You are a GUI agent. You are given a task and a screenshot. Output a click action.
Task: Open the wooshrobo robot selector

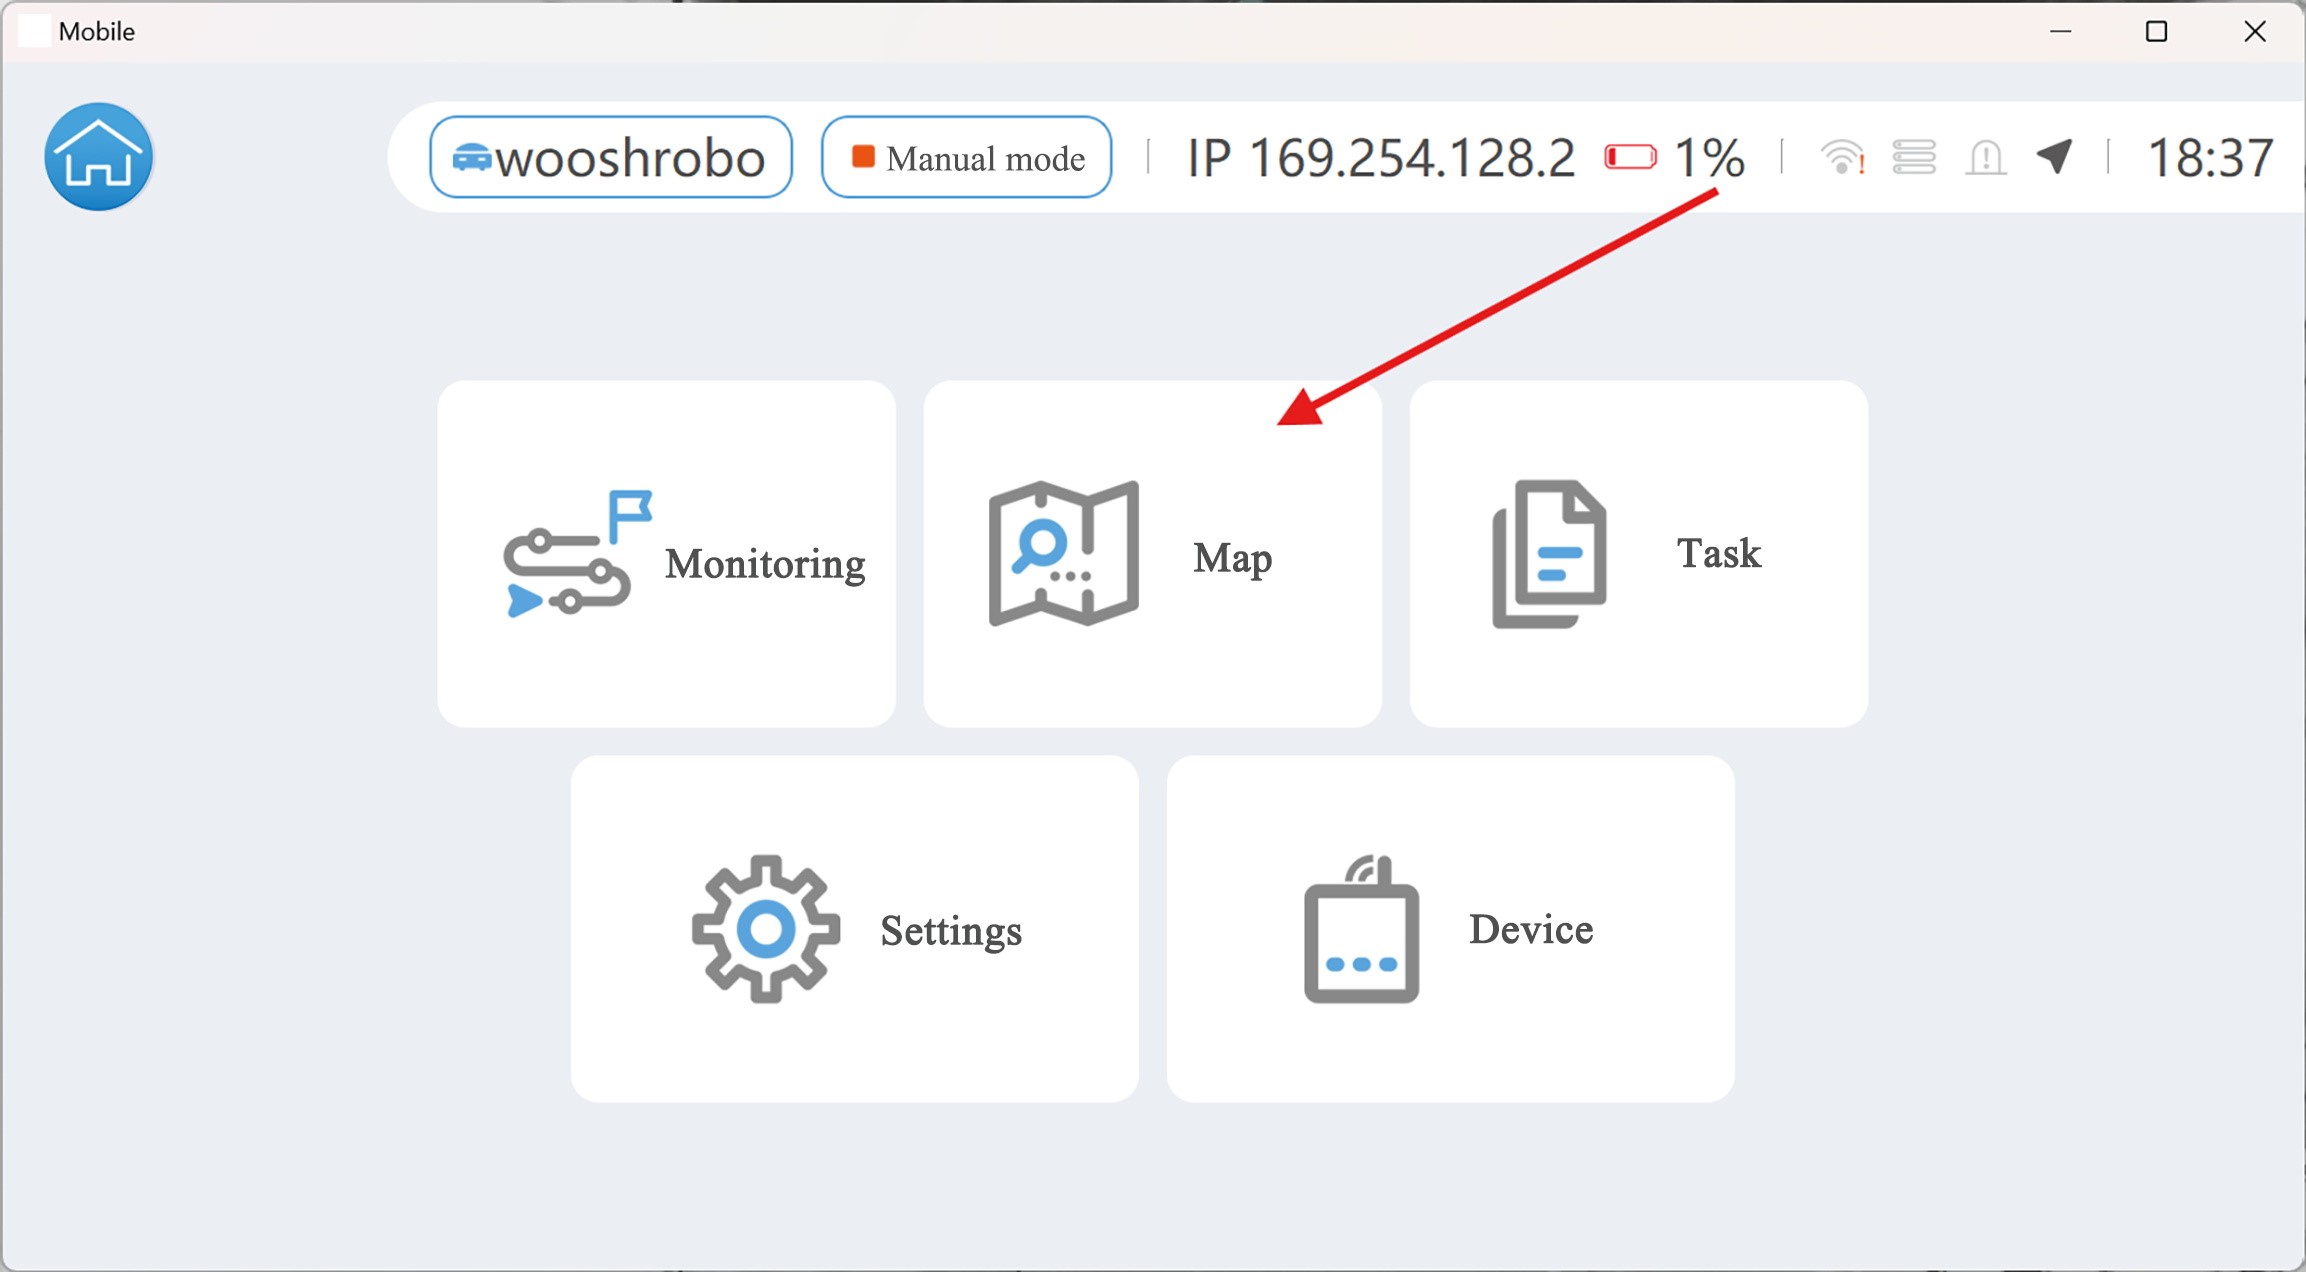coord(611,157)
